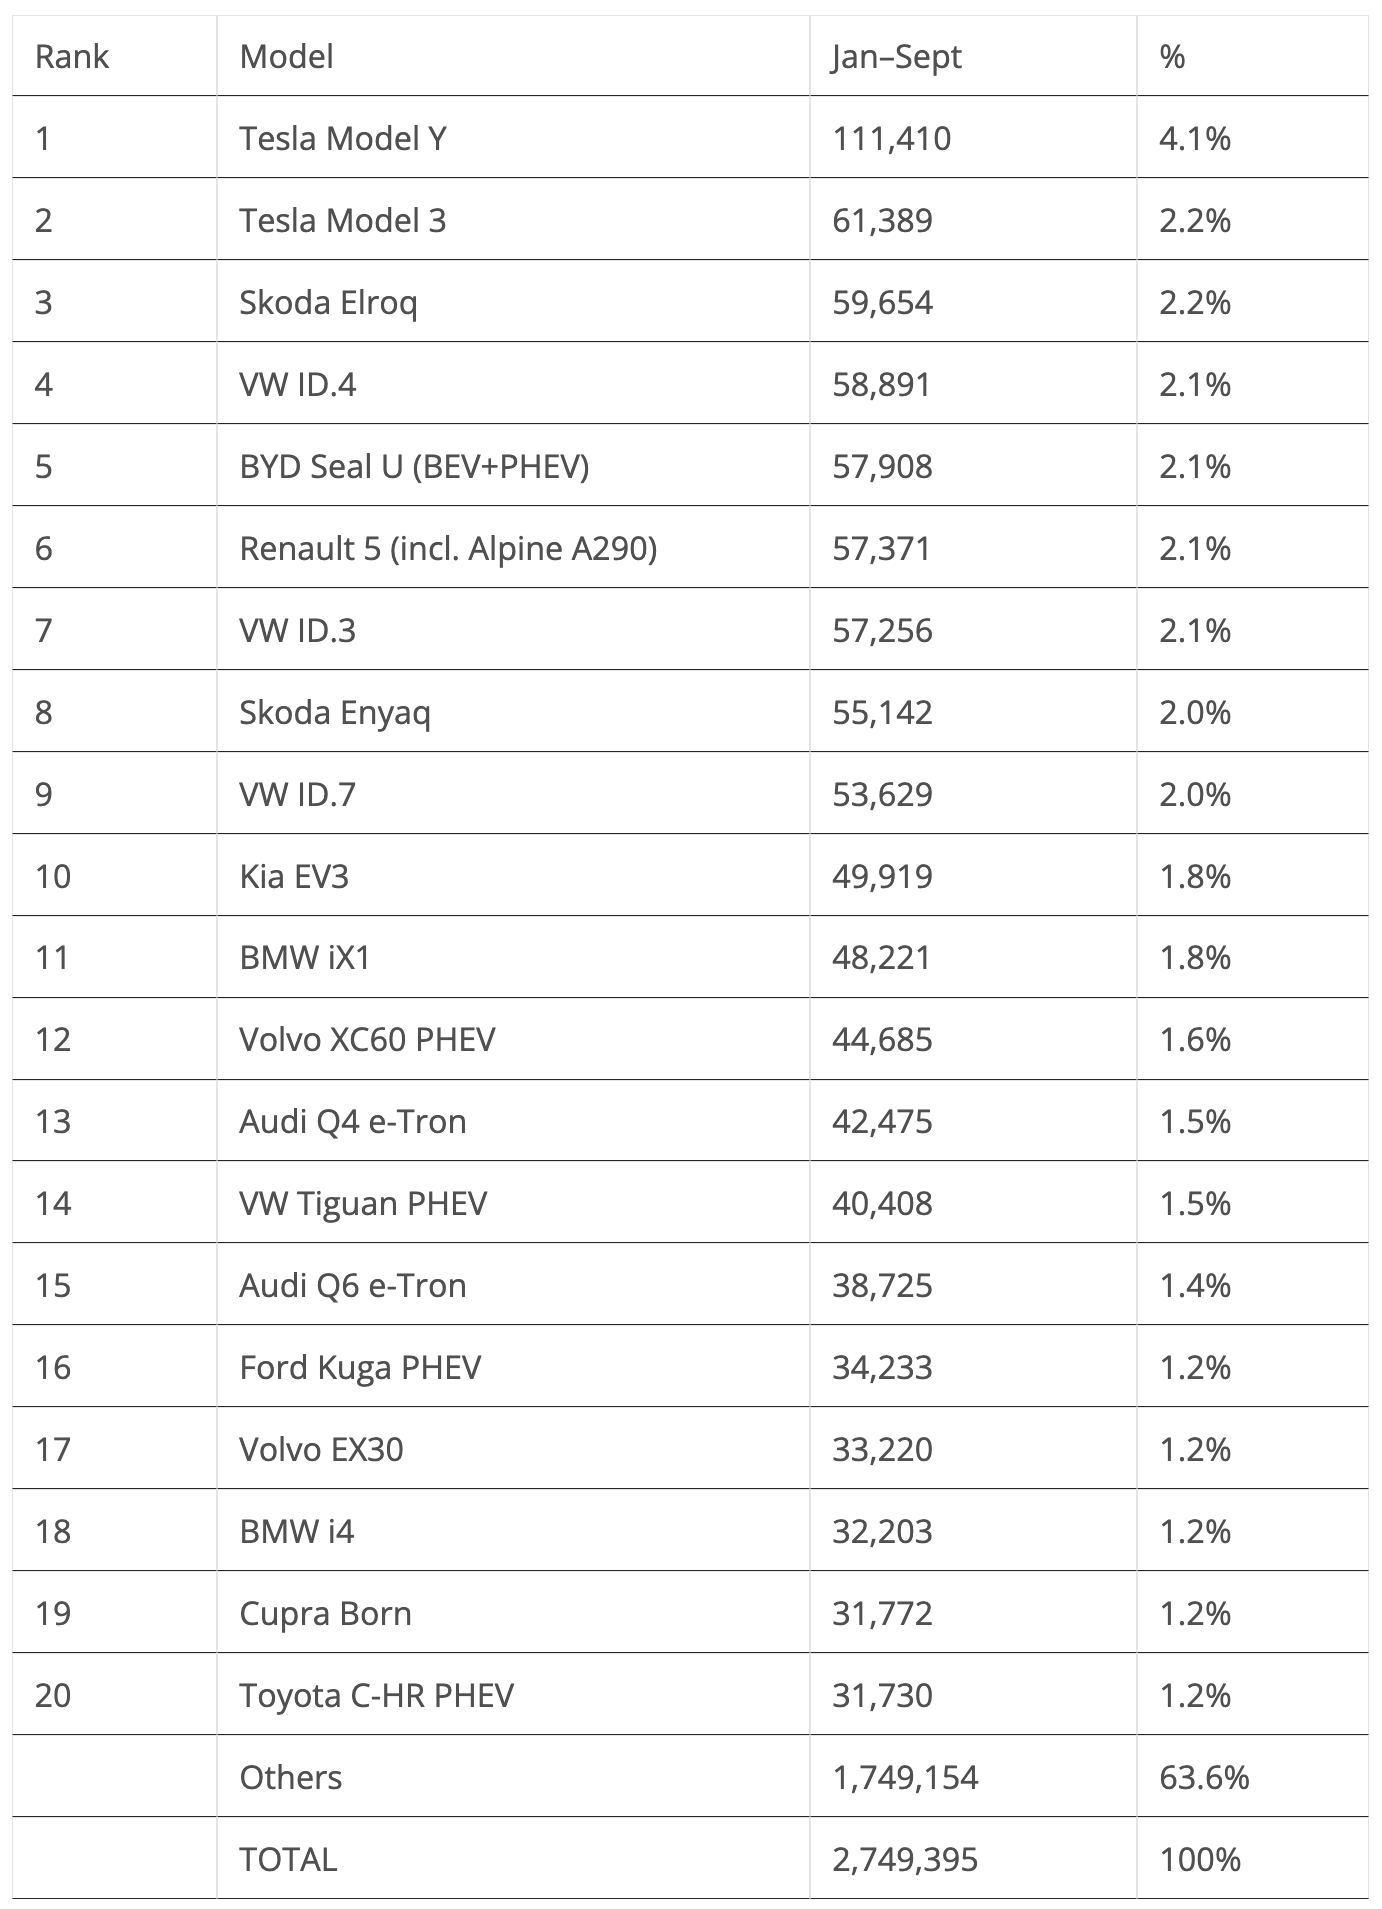The image size is (1382, 1909).
Task: Click the % column header
Action: point(1172,57)
